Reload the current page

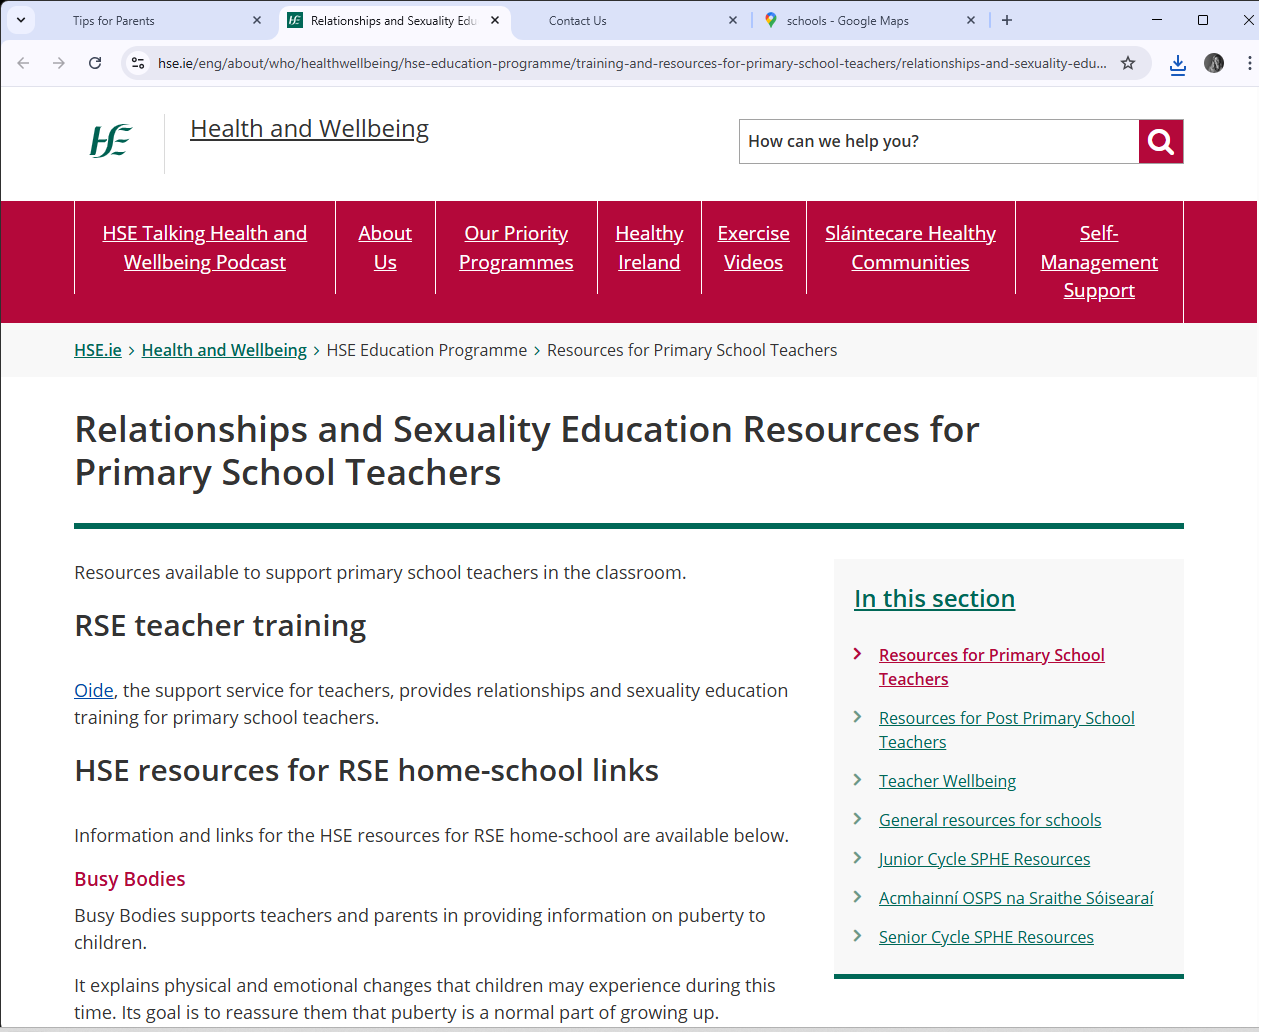coord(95,62)
